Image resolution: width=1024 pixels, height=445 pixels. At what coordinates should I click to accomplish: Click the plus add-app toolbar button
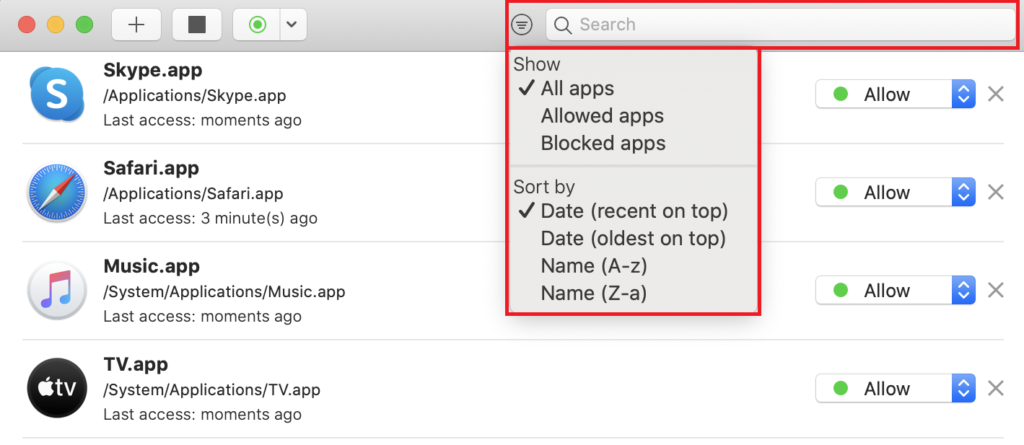[x=137, y=25]
